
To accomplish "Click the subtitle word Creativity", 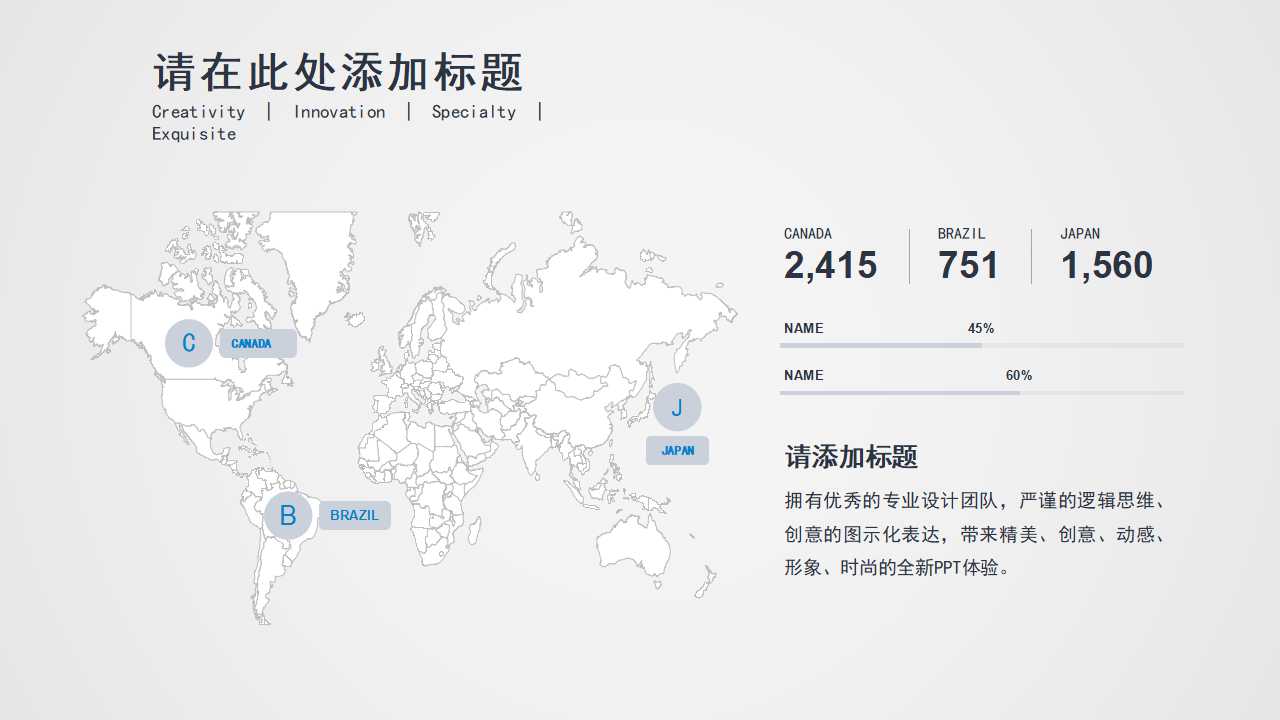I will 198,112.
